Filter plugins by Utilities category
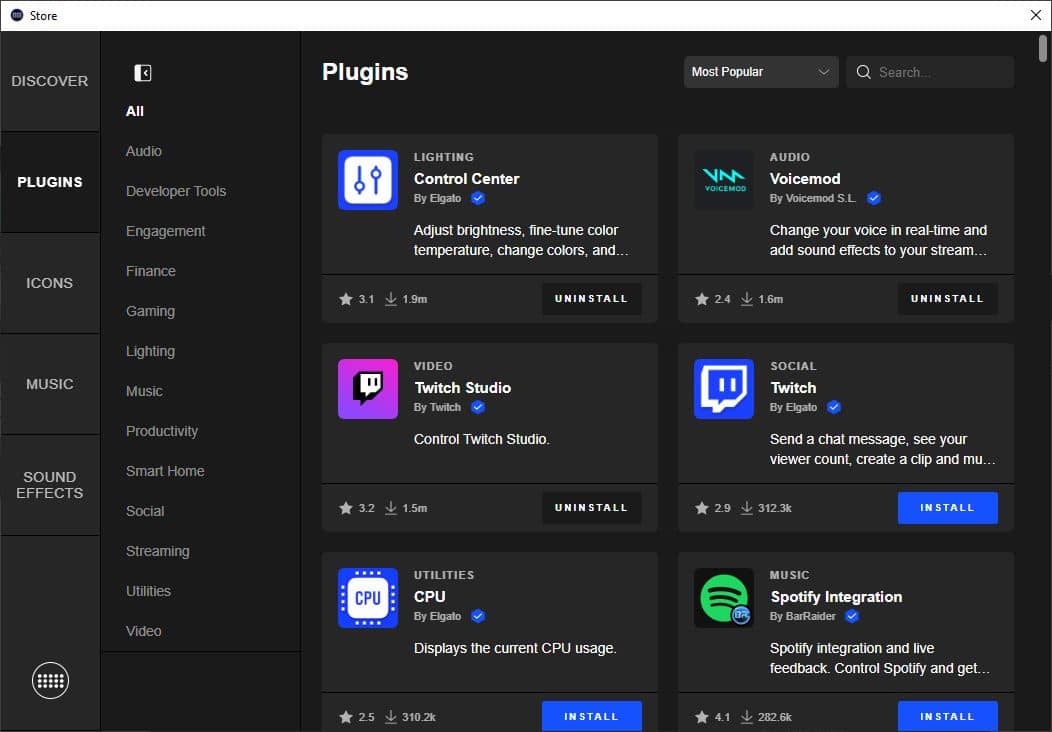Viewport: 1052px width, 732px height. click(x=148, y=591)
